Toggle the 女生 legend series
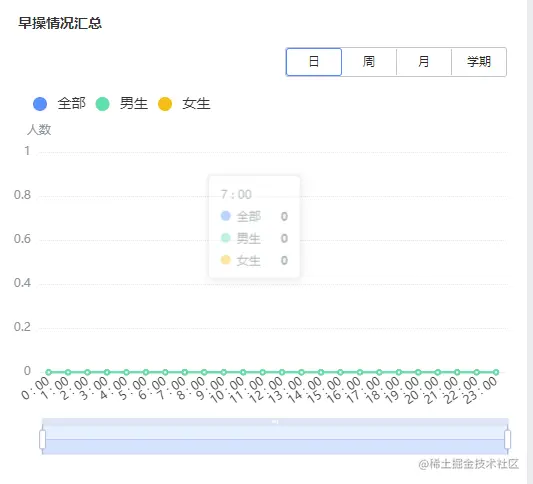Screen dimensions: 533x484 coord(184,104)
